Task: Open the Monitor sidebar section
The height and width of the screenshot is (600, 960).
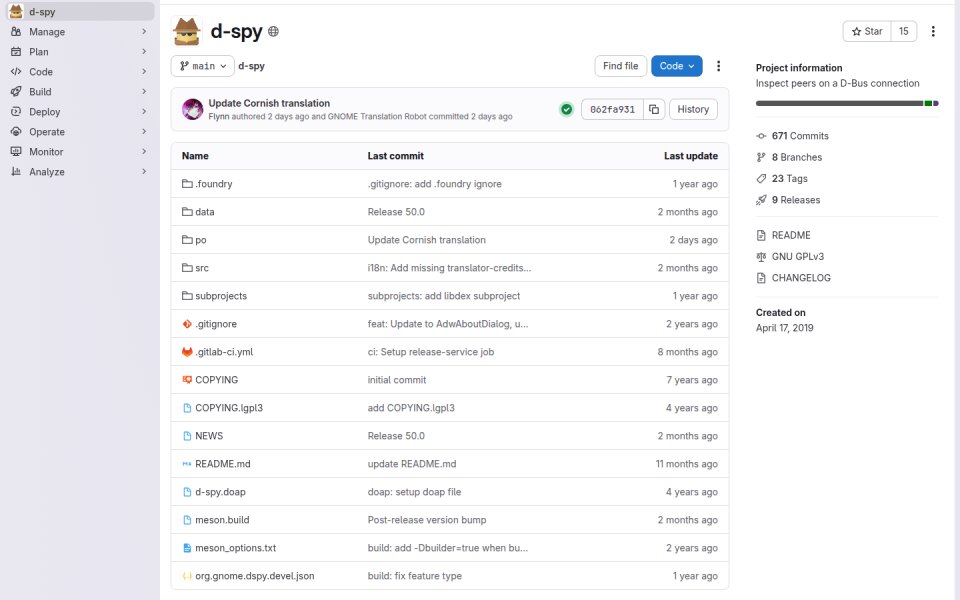Action: tap(80, 152)
